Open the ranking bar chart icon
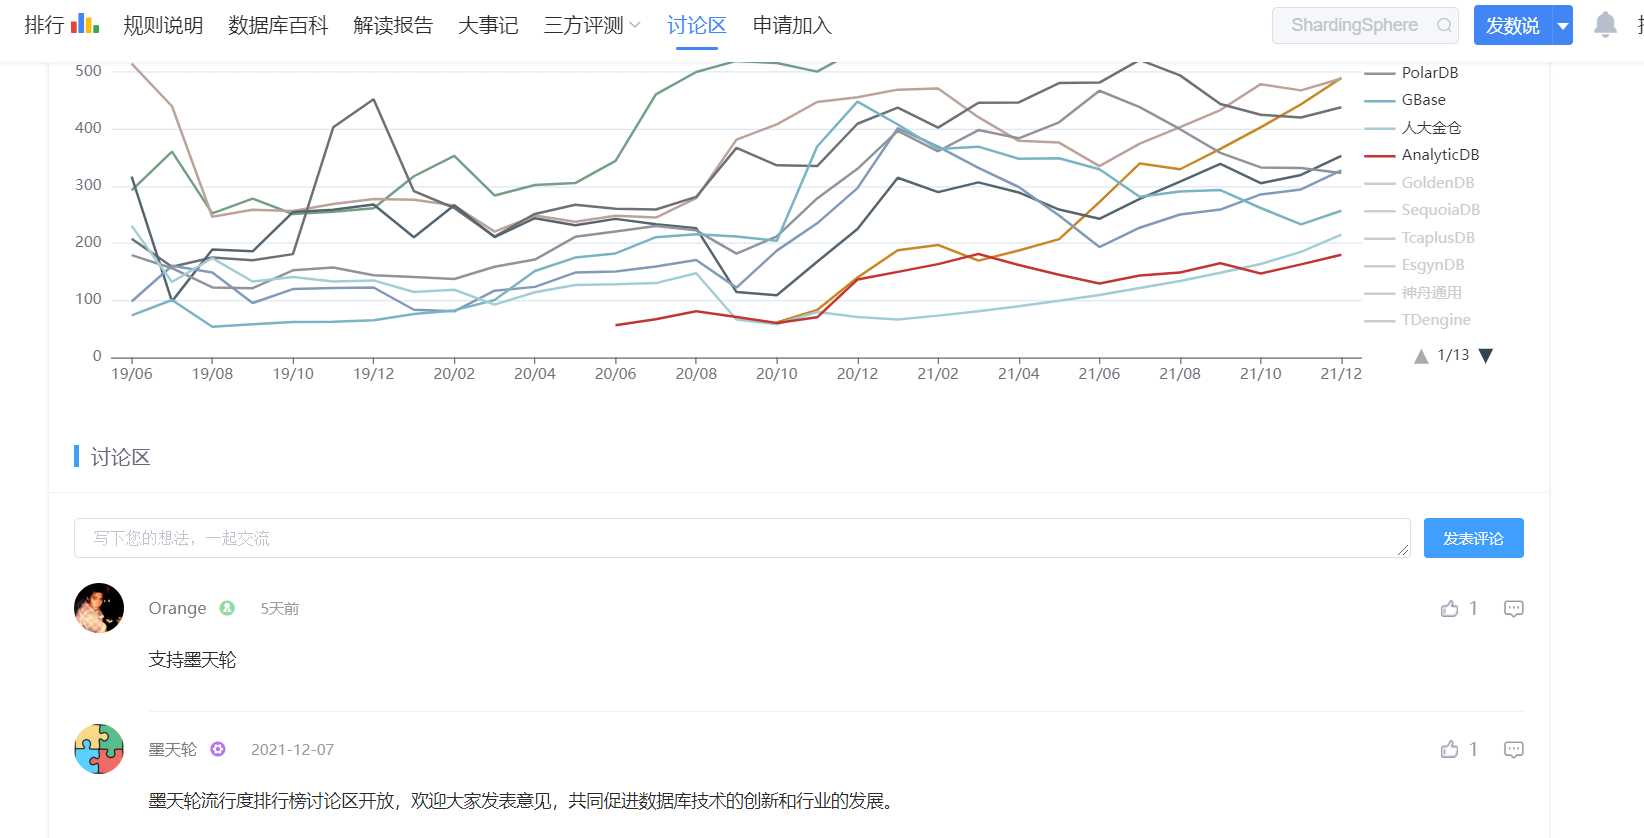The height and width of the screenshot is (838, 1644). (85, 24)
